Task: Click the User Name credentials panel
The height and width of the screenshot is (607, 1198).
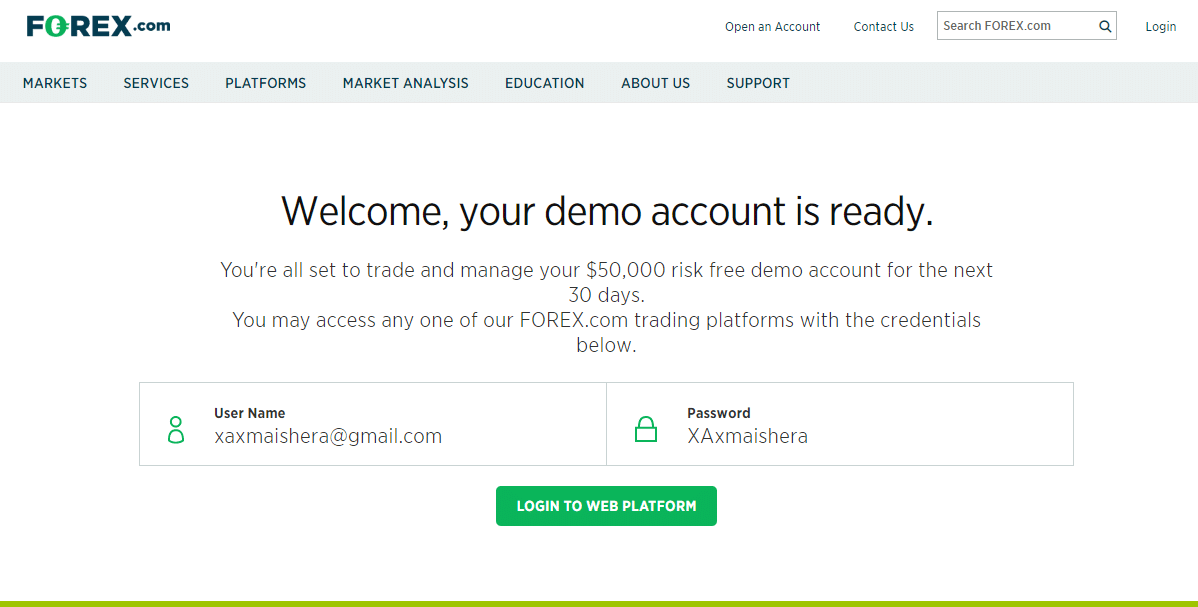Action: 372,423
